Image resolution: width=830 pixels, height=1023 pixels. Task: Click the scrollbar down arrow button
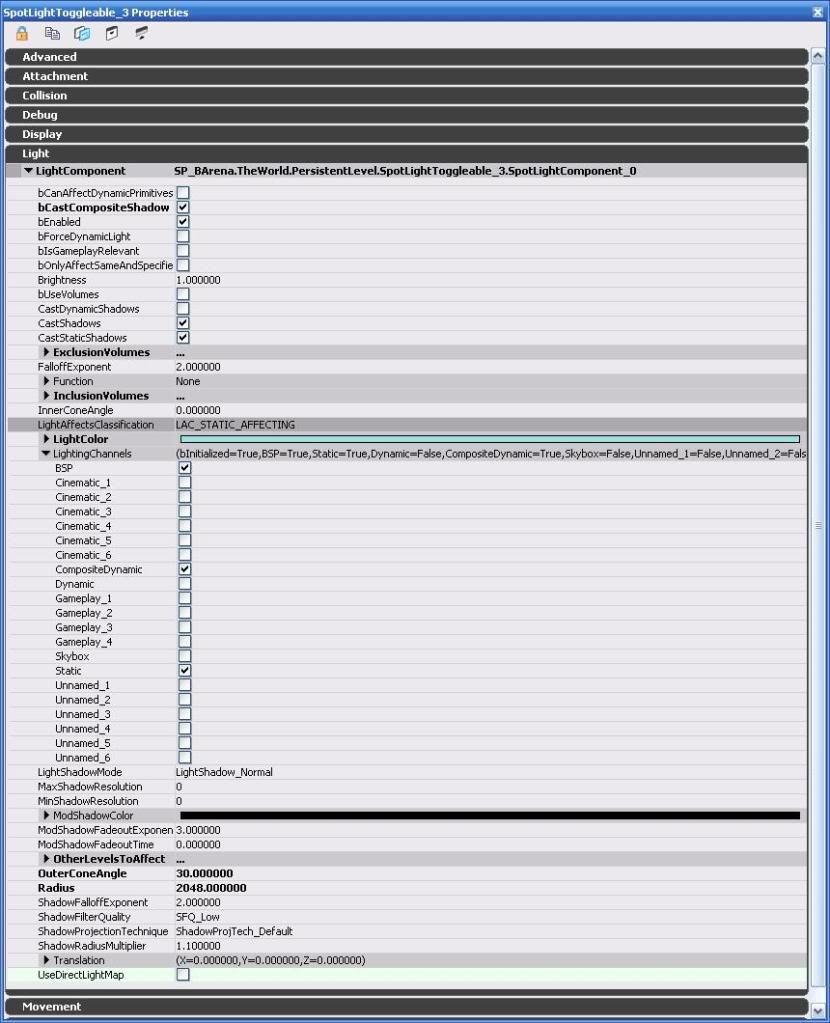click(x=819, y=1008)
